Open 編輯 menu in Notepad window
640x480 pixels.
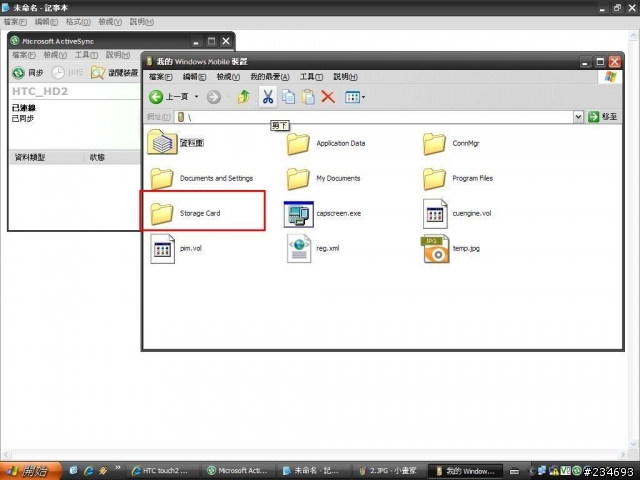[46, 22]
